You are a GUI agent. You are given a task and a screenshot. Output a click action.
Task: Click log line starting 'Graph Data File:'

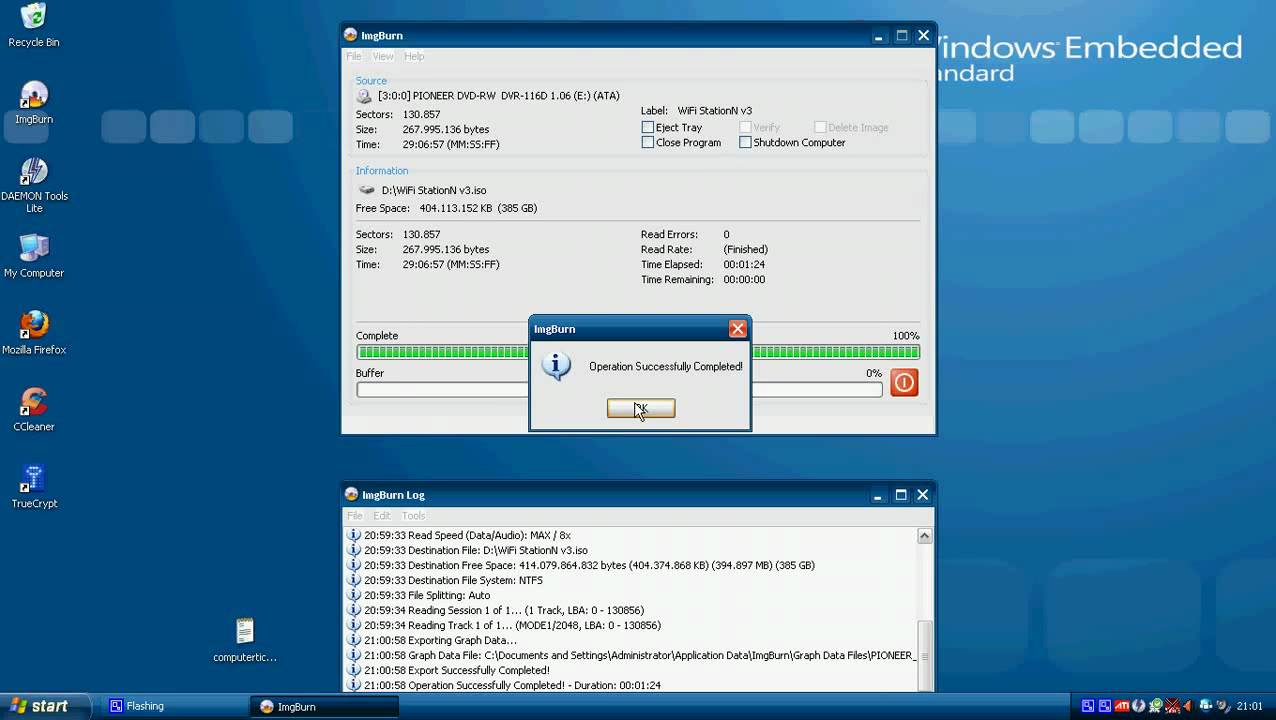[x=640, y=655]
